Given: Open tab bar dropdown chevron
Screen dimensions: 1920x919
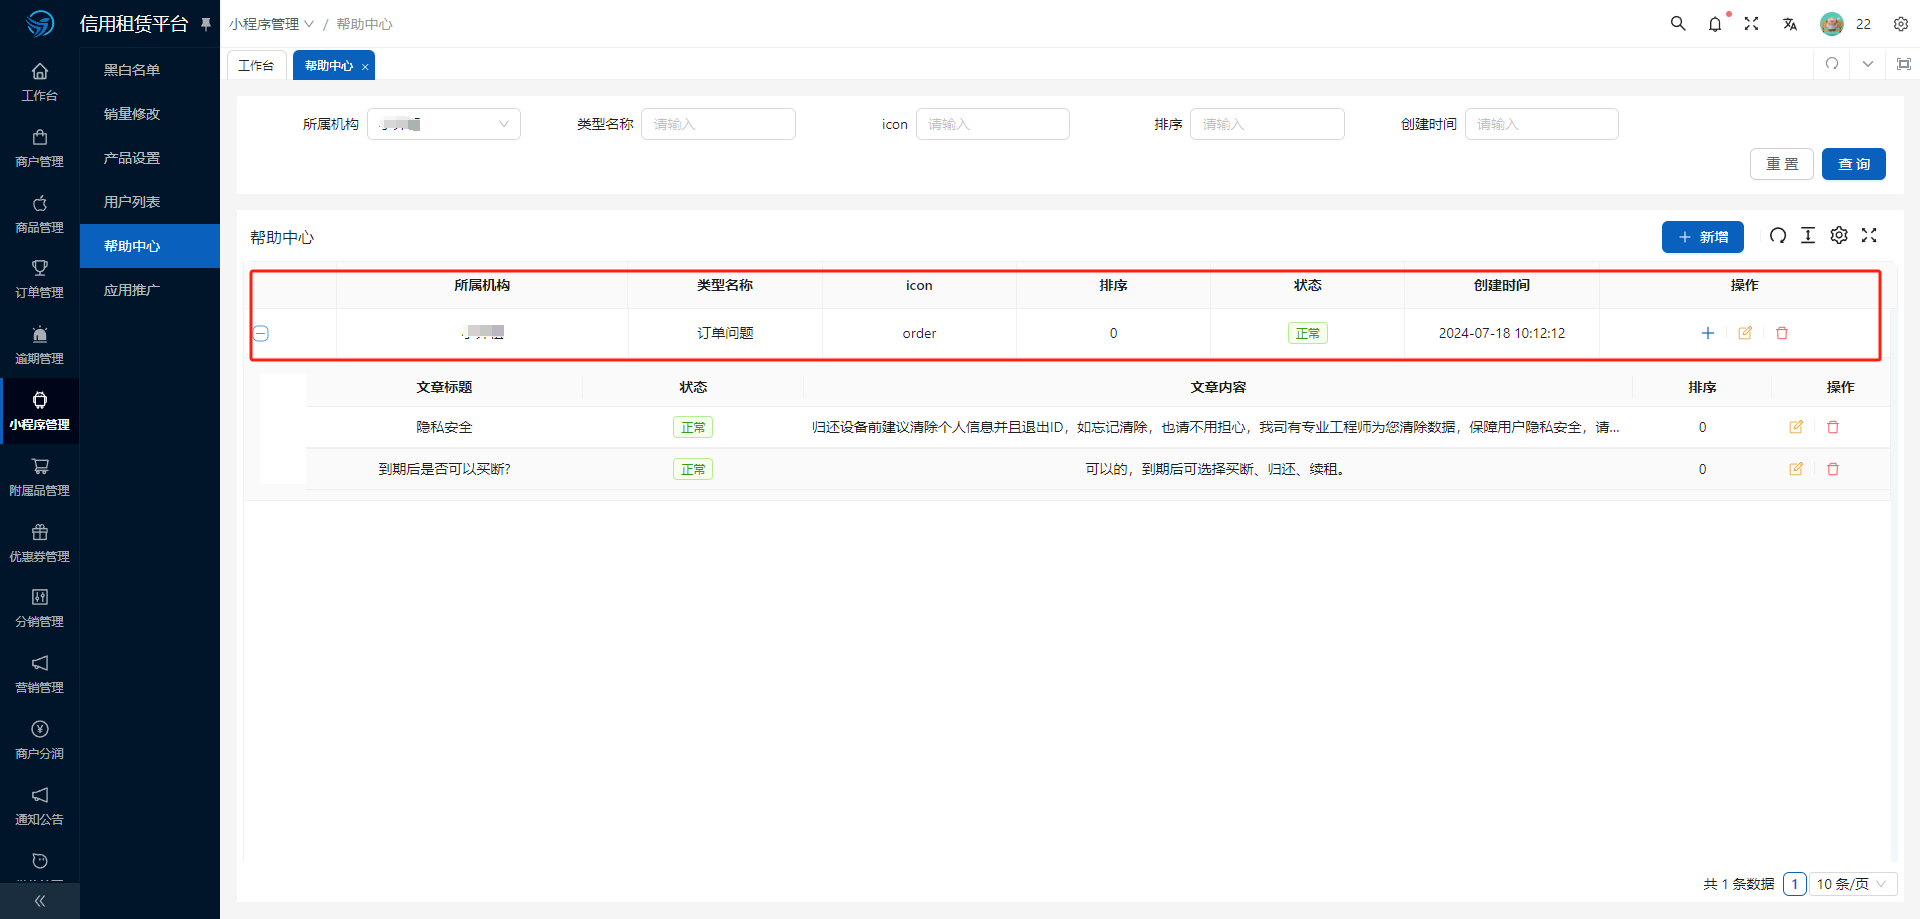Looking at the screenshot, I should tap(1868, 64).
